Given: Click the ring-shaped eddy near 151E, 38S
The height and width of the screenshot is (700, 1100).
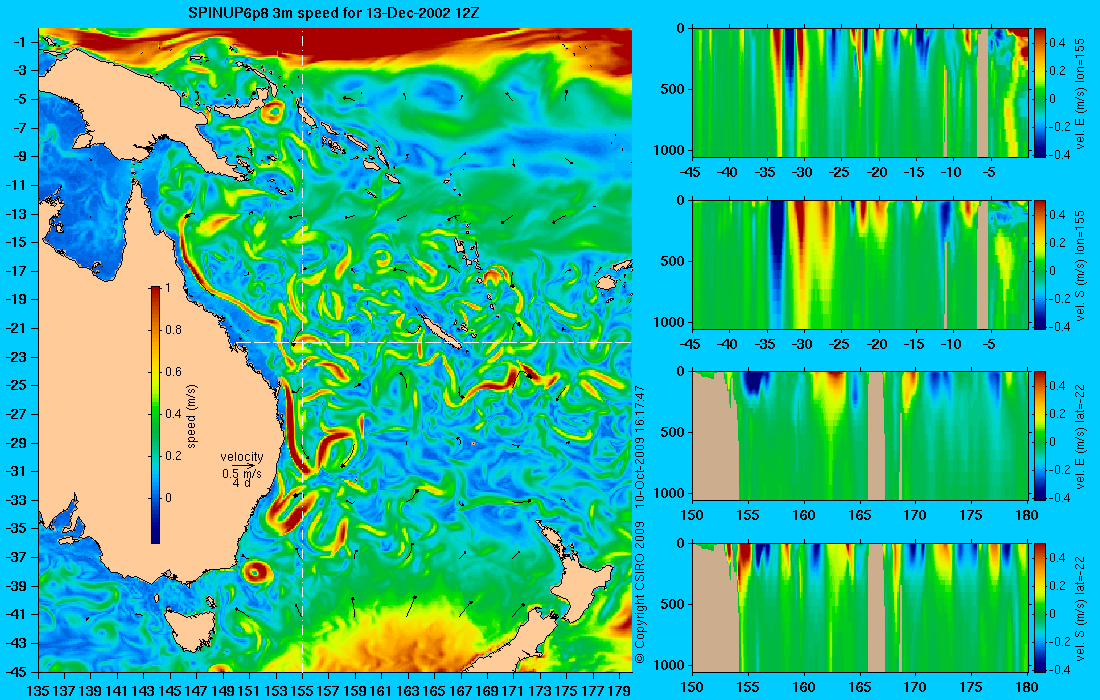Looking at the screenshot, I should click(255, 572).
